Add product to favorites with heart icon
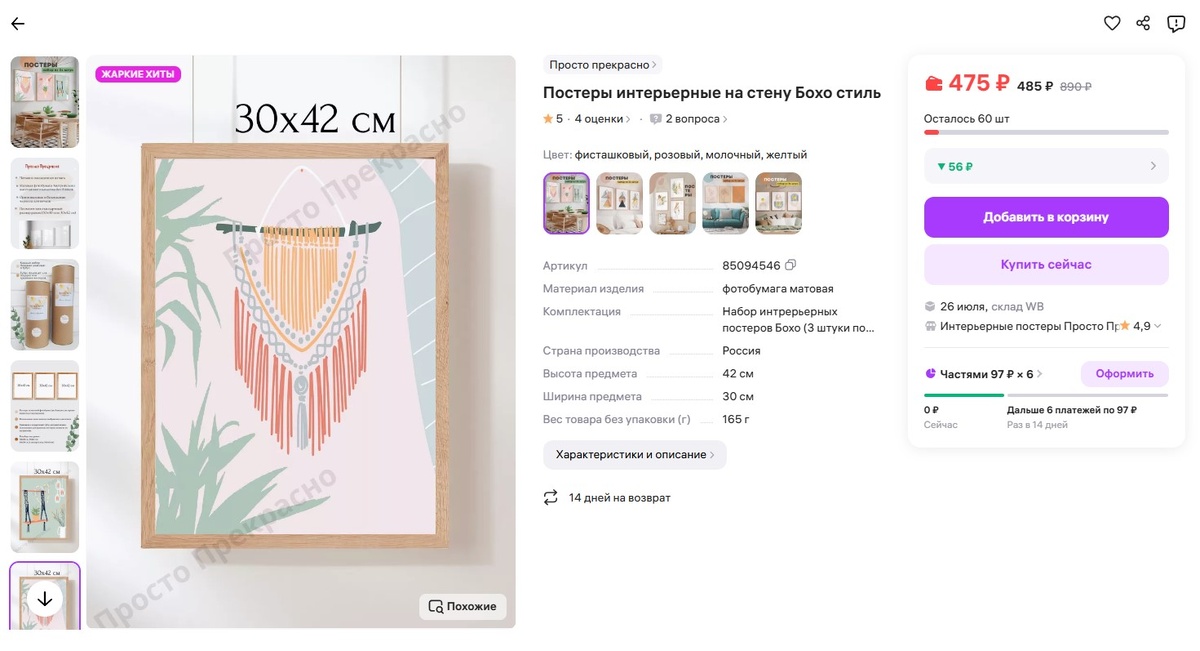This screenshot has height=651, width=1200. coord(1112,23)
